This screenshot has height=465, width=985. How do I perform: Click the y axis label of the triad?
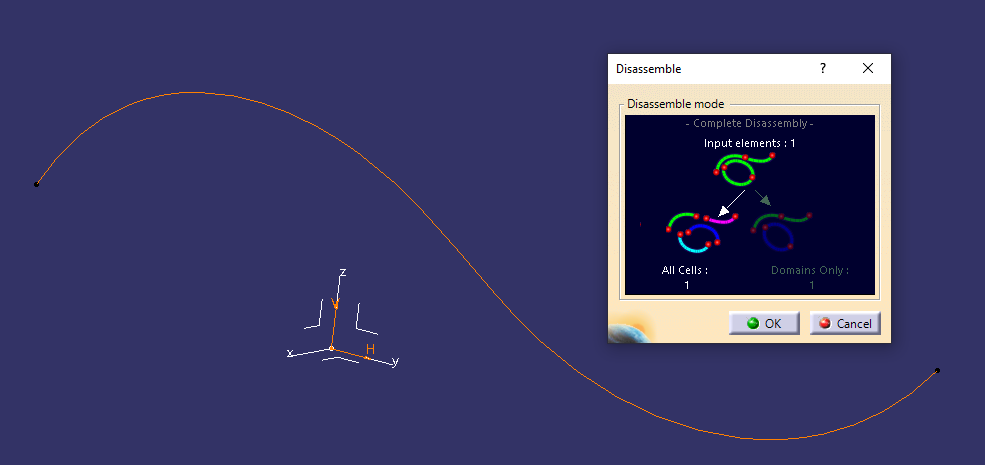(x=395, y=361)
